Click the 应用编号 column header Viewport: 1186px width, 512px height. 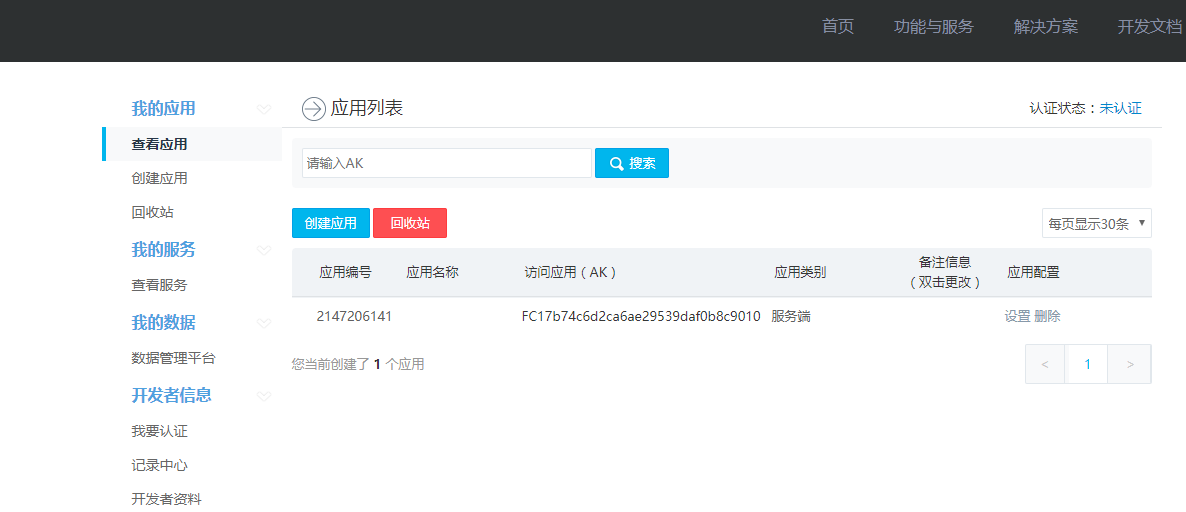[x=346, y=272]
